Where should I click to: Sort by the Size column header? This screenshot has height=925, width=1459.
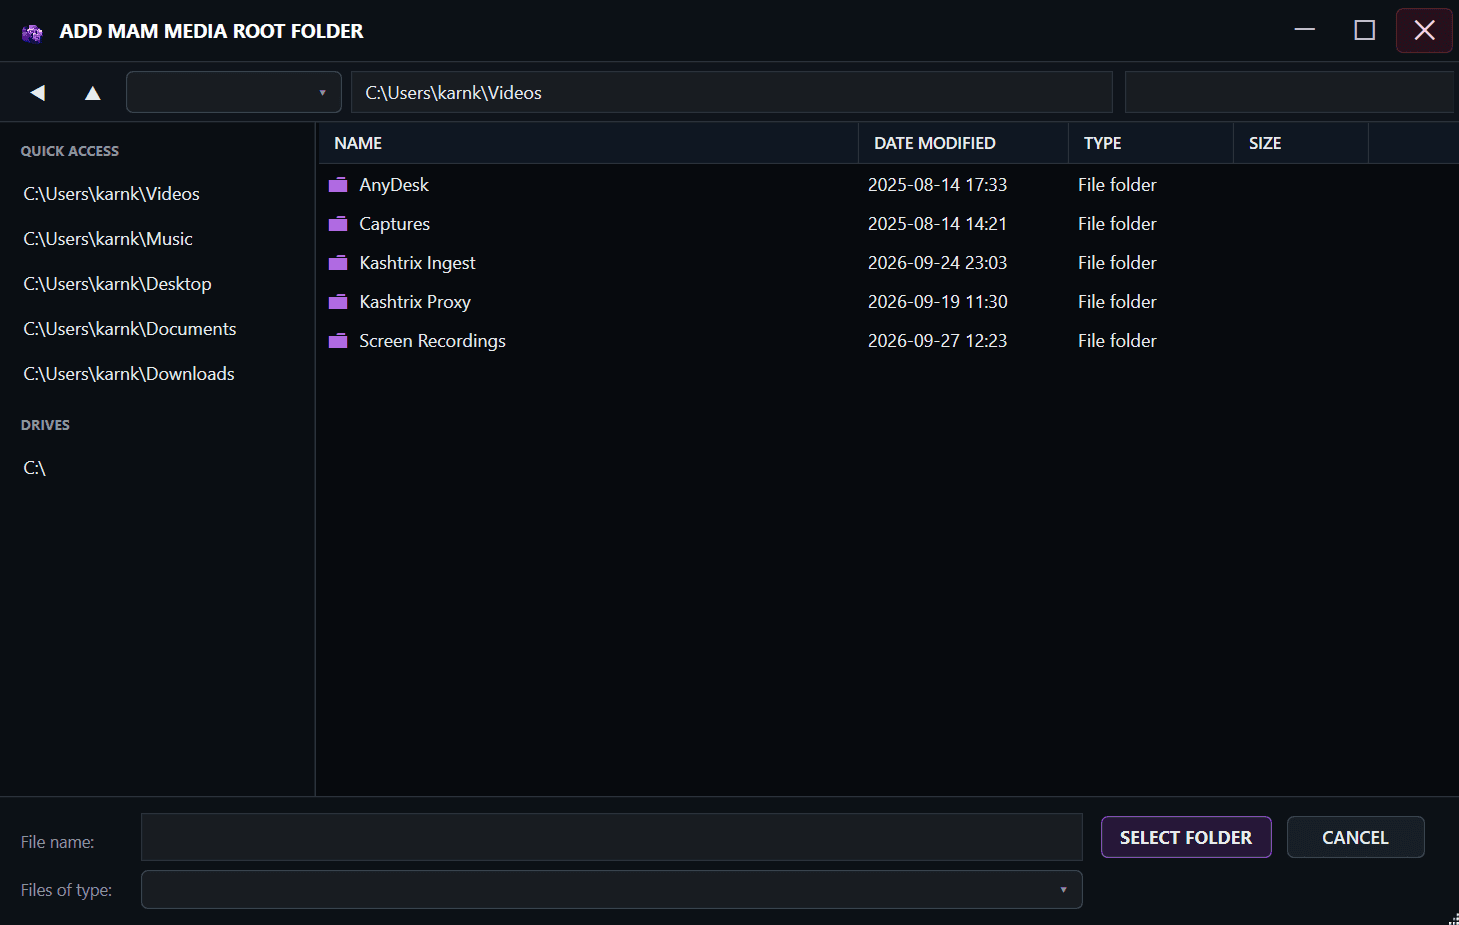pos(1301,143)
